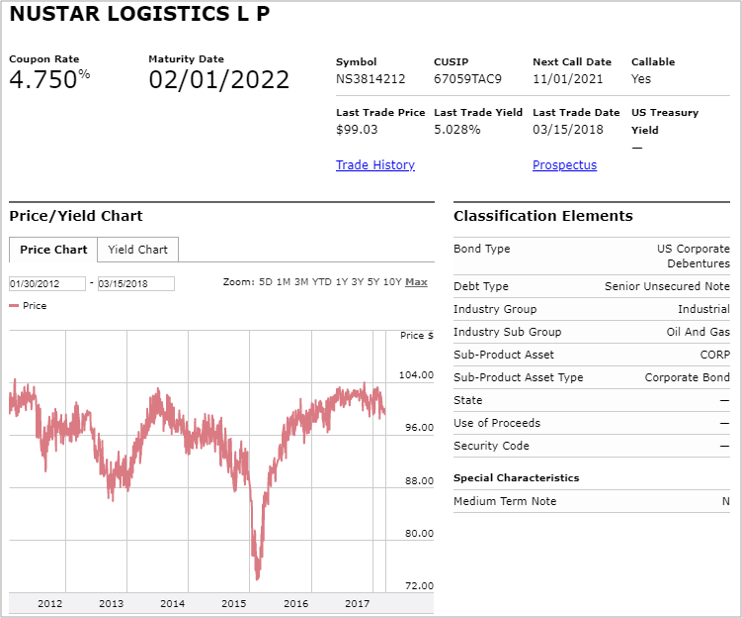This screenshot has height=618, width=742.
Task: Set chart zoom to YTD
Action: point(322,282)
